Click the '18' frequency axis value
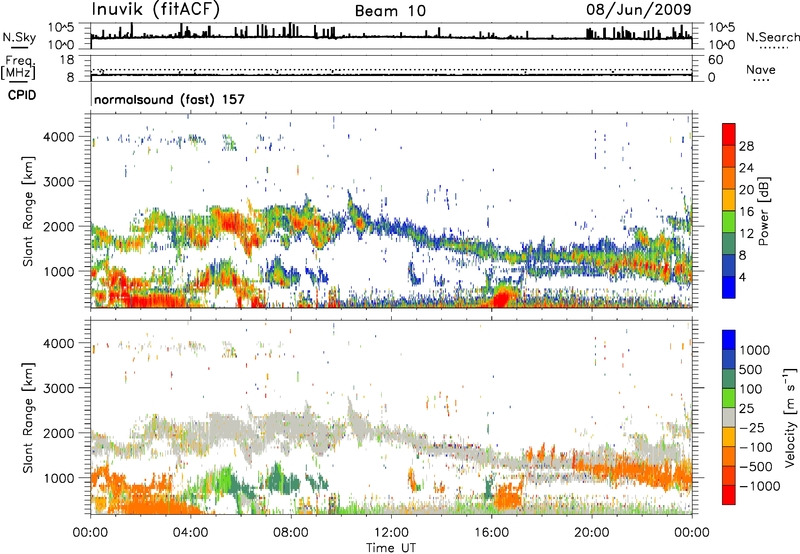800x554 pixels. [x=67, y=60]
